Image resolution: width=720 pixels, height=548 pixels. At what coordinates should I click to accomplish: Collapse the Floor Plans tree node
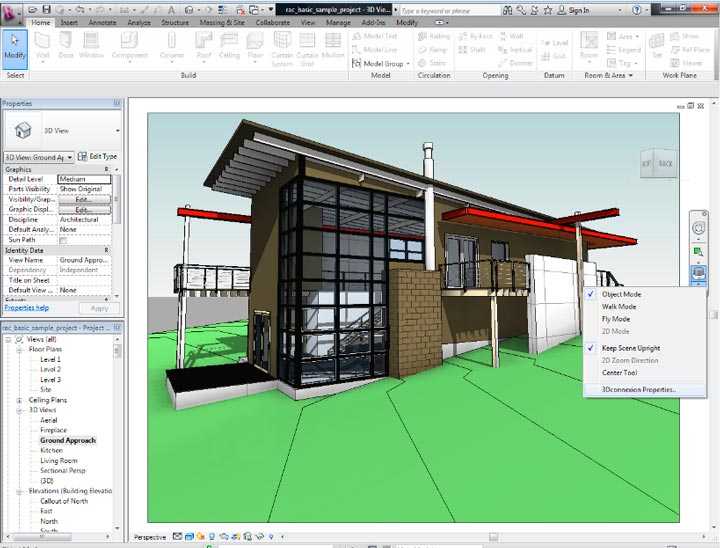[19, 350]
